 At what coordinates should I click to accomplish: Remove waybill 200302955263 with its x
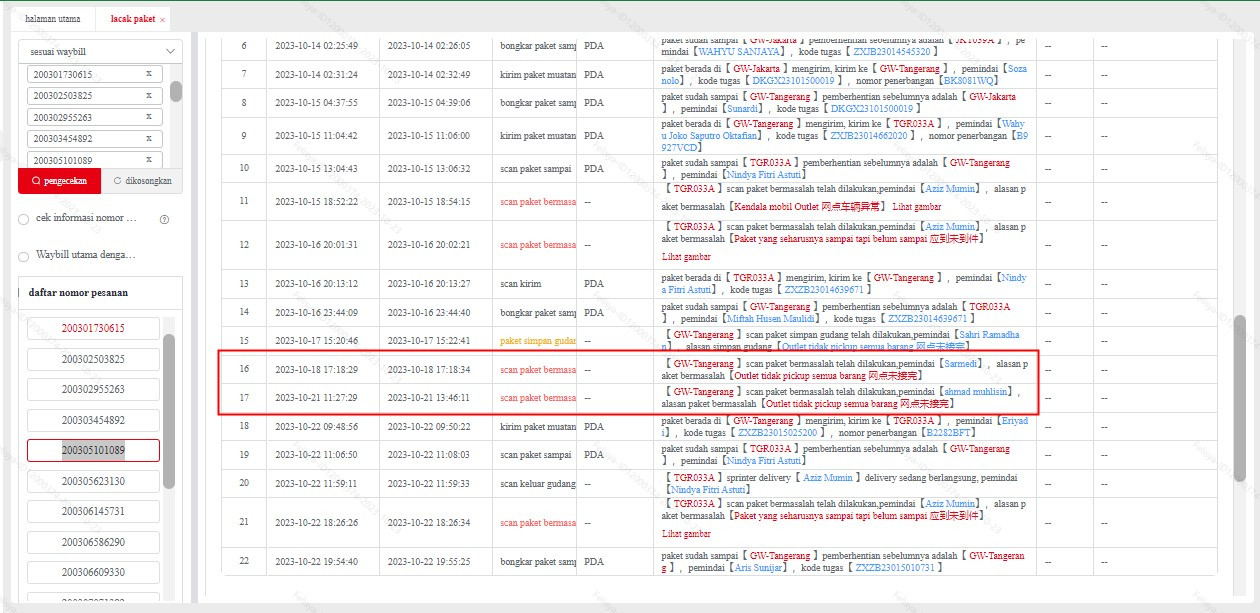(x=148, y=117)
